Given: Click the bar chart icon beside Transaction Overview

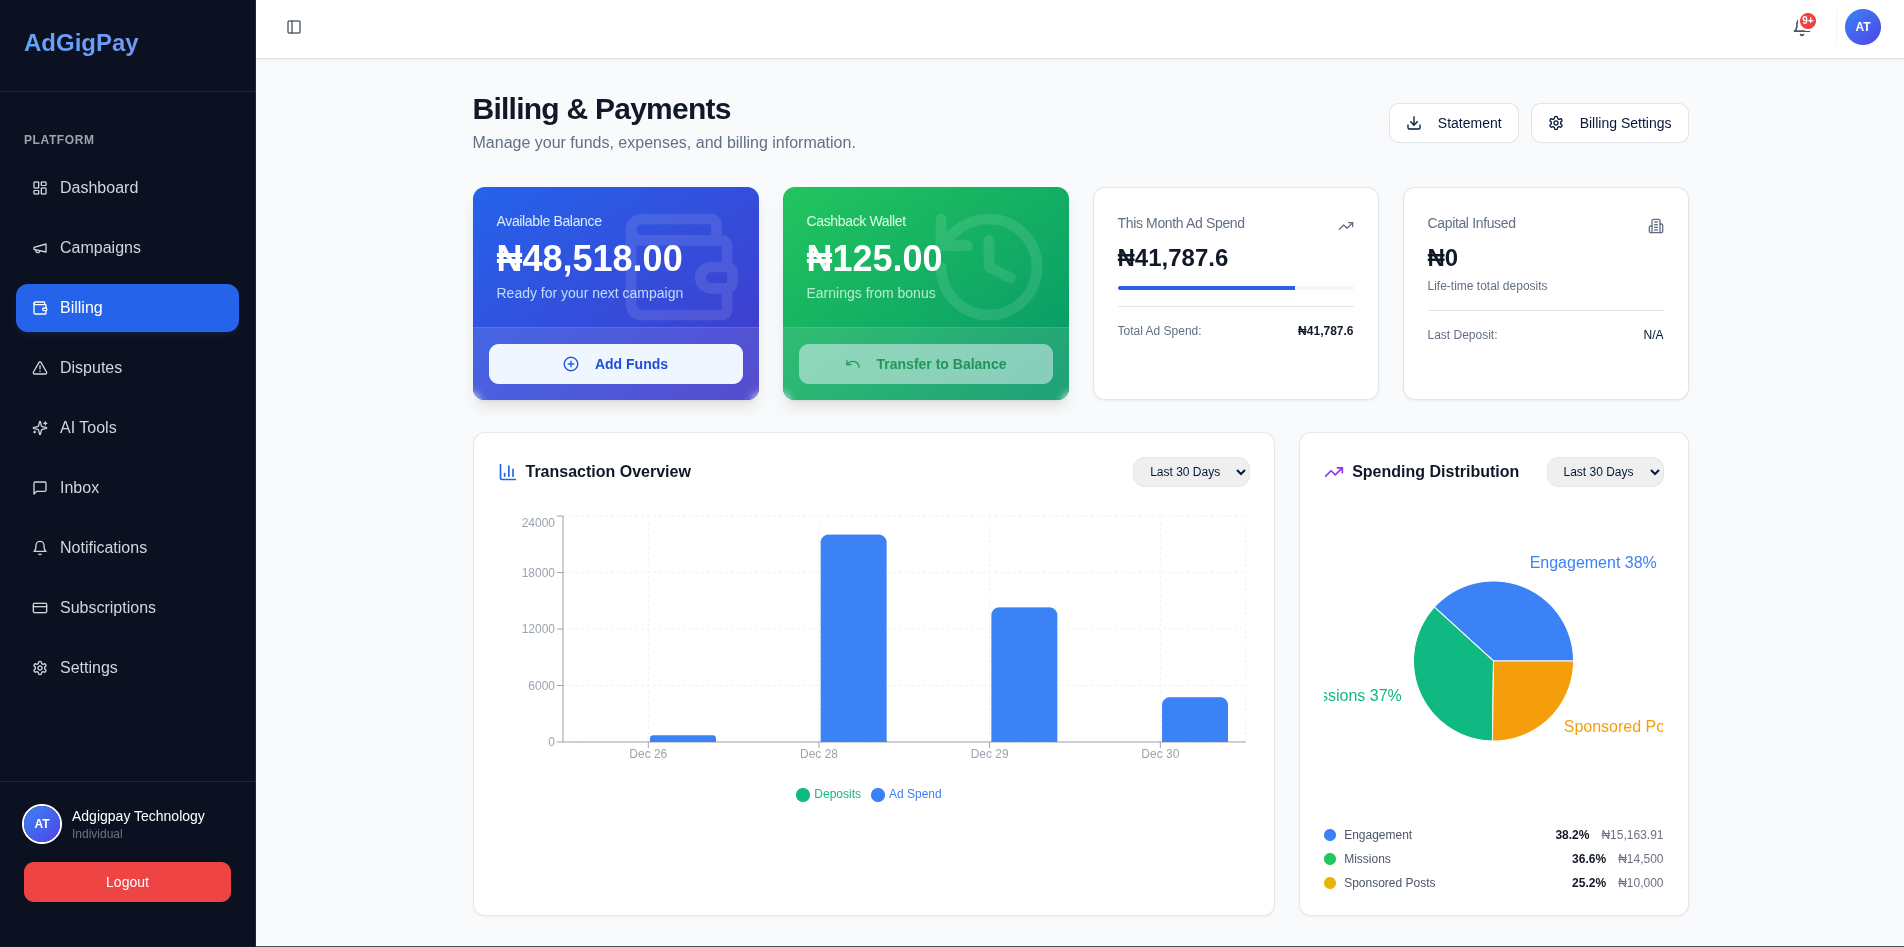Looking at the screenshot, I should tap(508, 472).
